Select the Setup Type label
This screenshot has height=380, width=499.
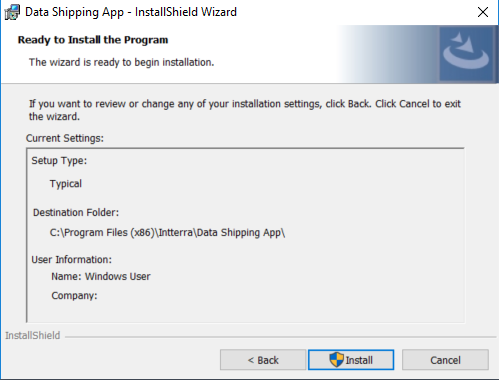pyautogui.click(x=59, y=161)
